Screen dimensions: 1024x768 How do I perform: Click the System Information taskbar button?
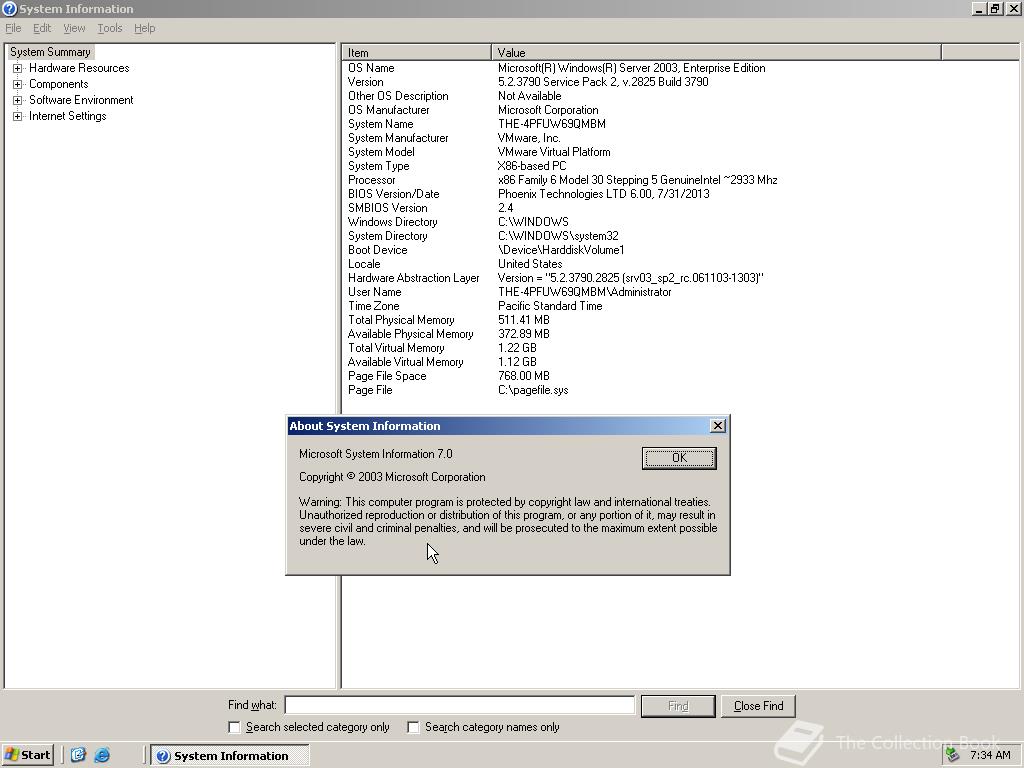click(x=230, y=756)
